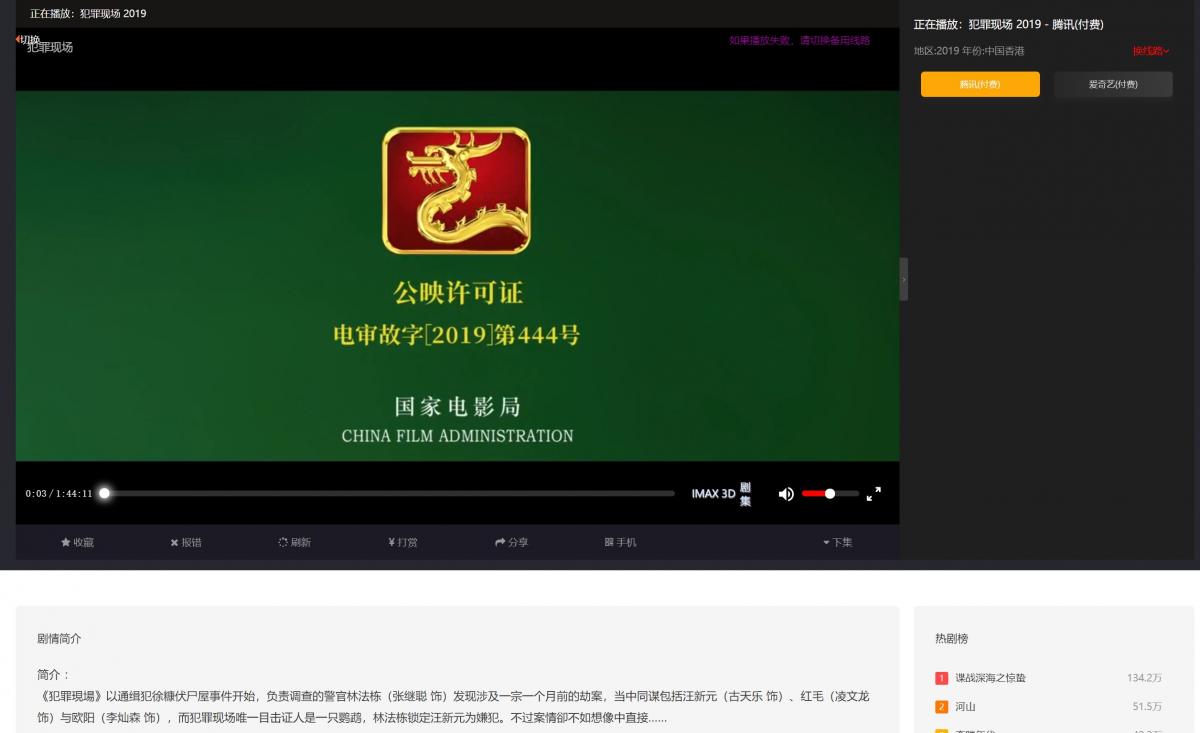Open the 剧集 episode list in player
The height and width of the screenshot is (733, 1200).
pyautogui.click(x=745, y=494)
